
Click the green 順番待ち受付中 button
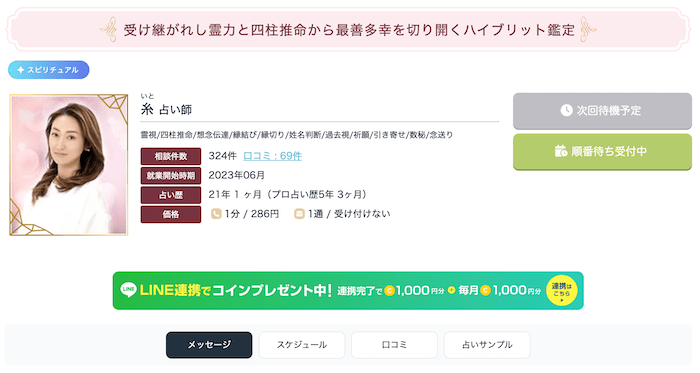[x=602, y=152]
